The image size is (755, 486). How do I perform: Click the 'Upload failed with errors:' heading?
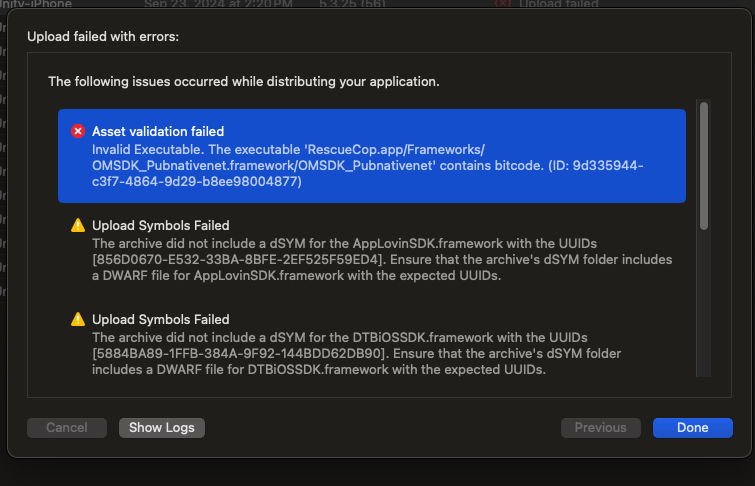(103, 37)
